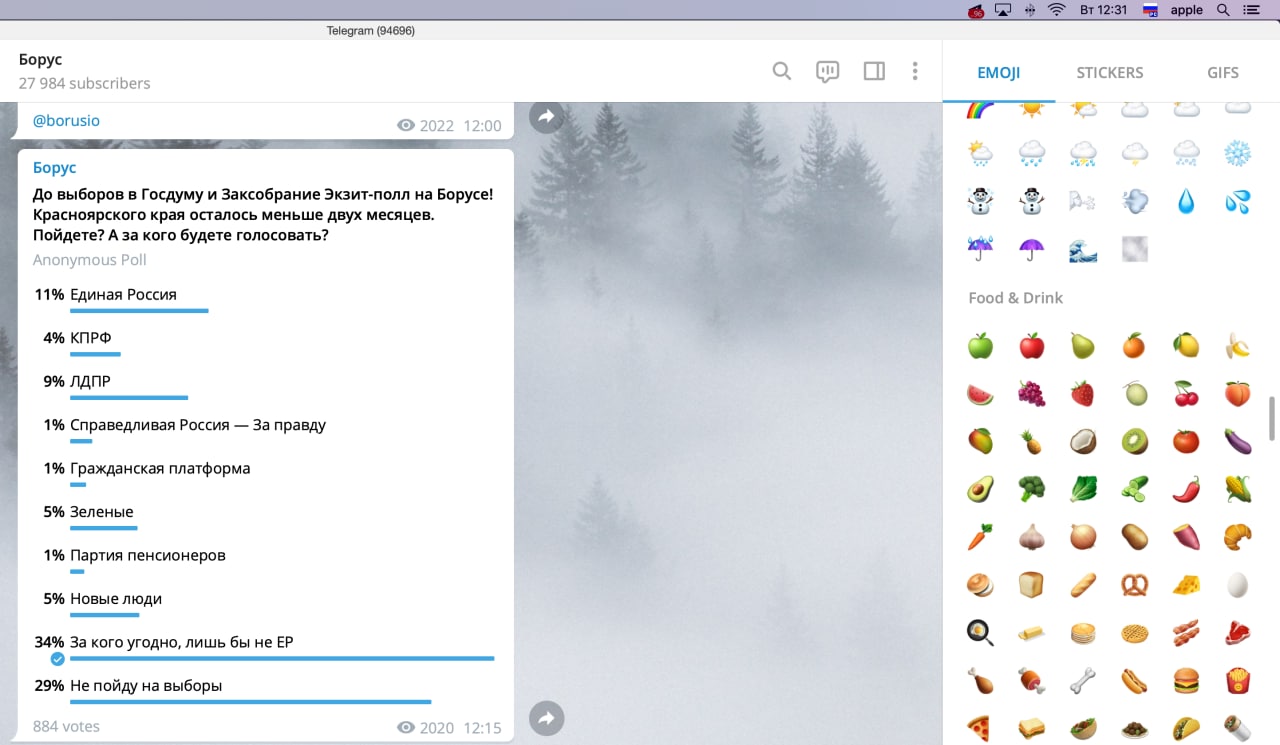Image resolution: width=1280 pixels, height=745 pixels.
Task: Select poll option Зеленые
Action: click(x=265, y=517)
